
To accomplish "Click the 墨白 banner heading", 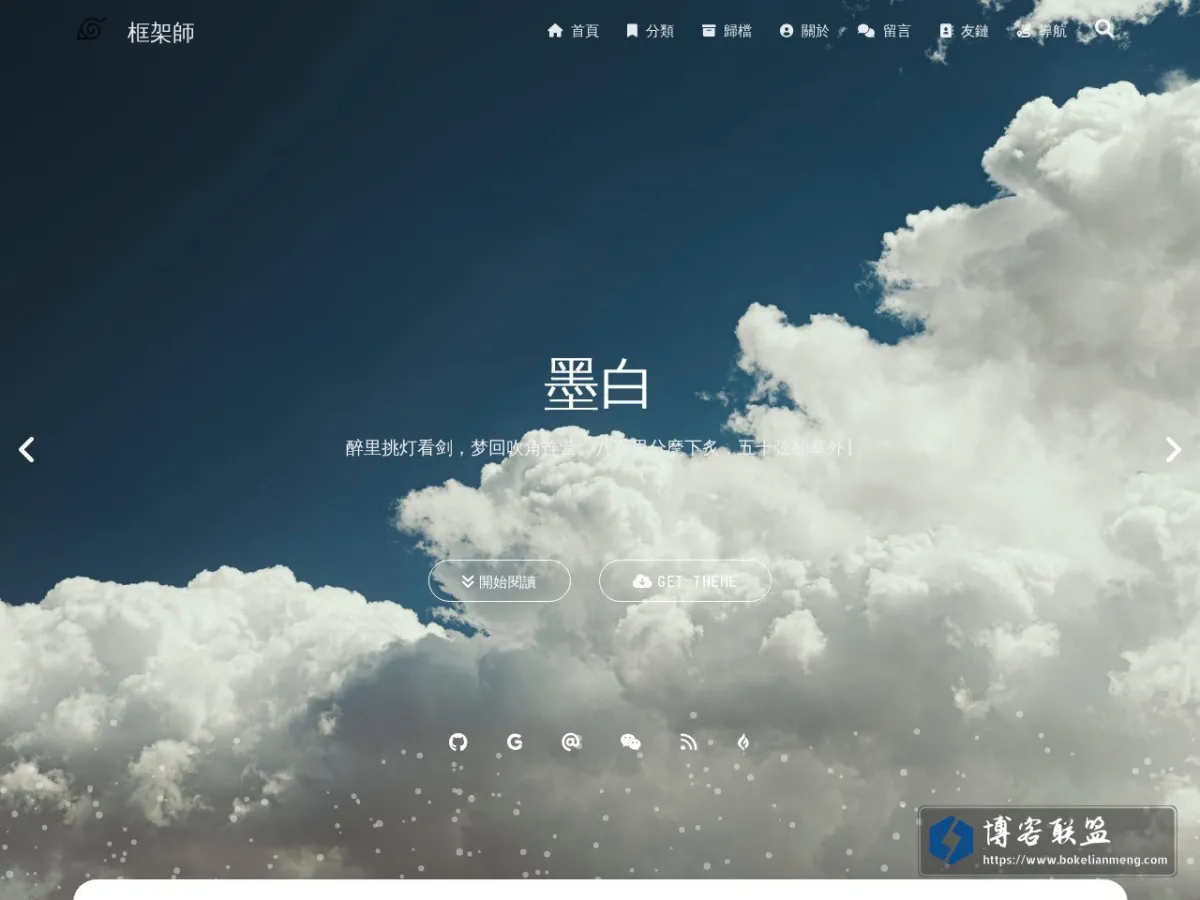I will pos(597,386).
